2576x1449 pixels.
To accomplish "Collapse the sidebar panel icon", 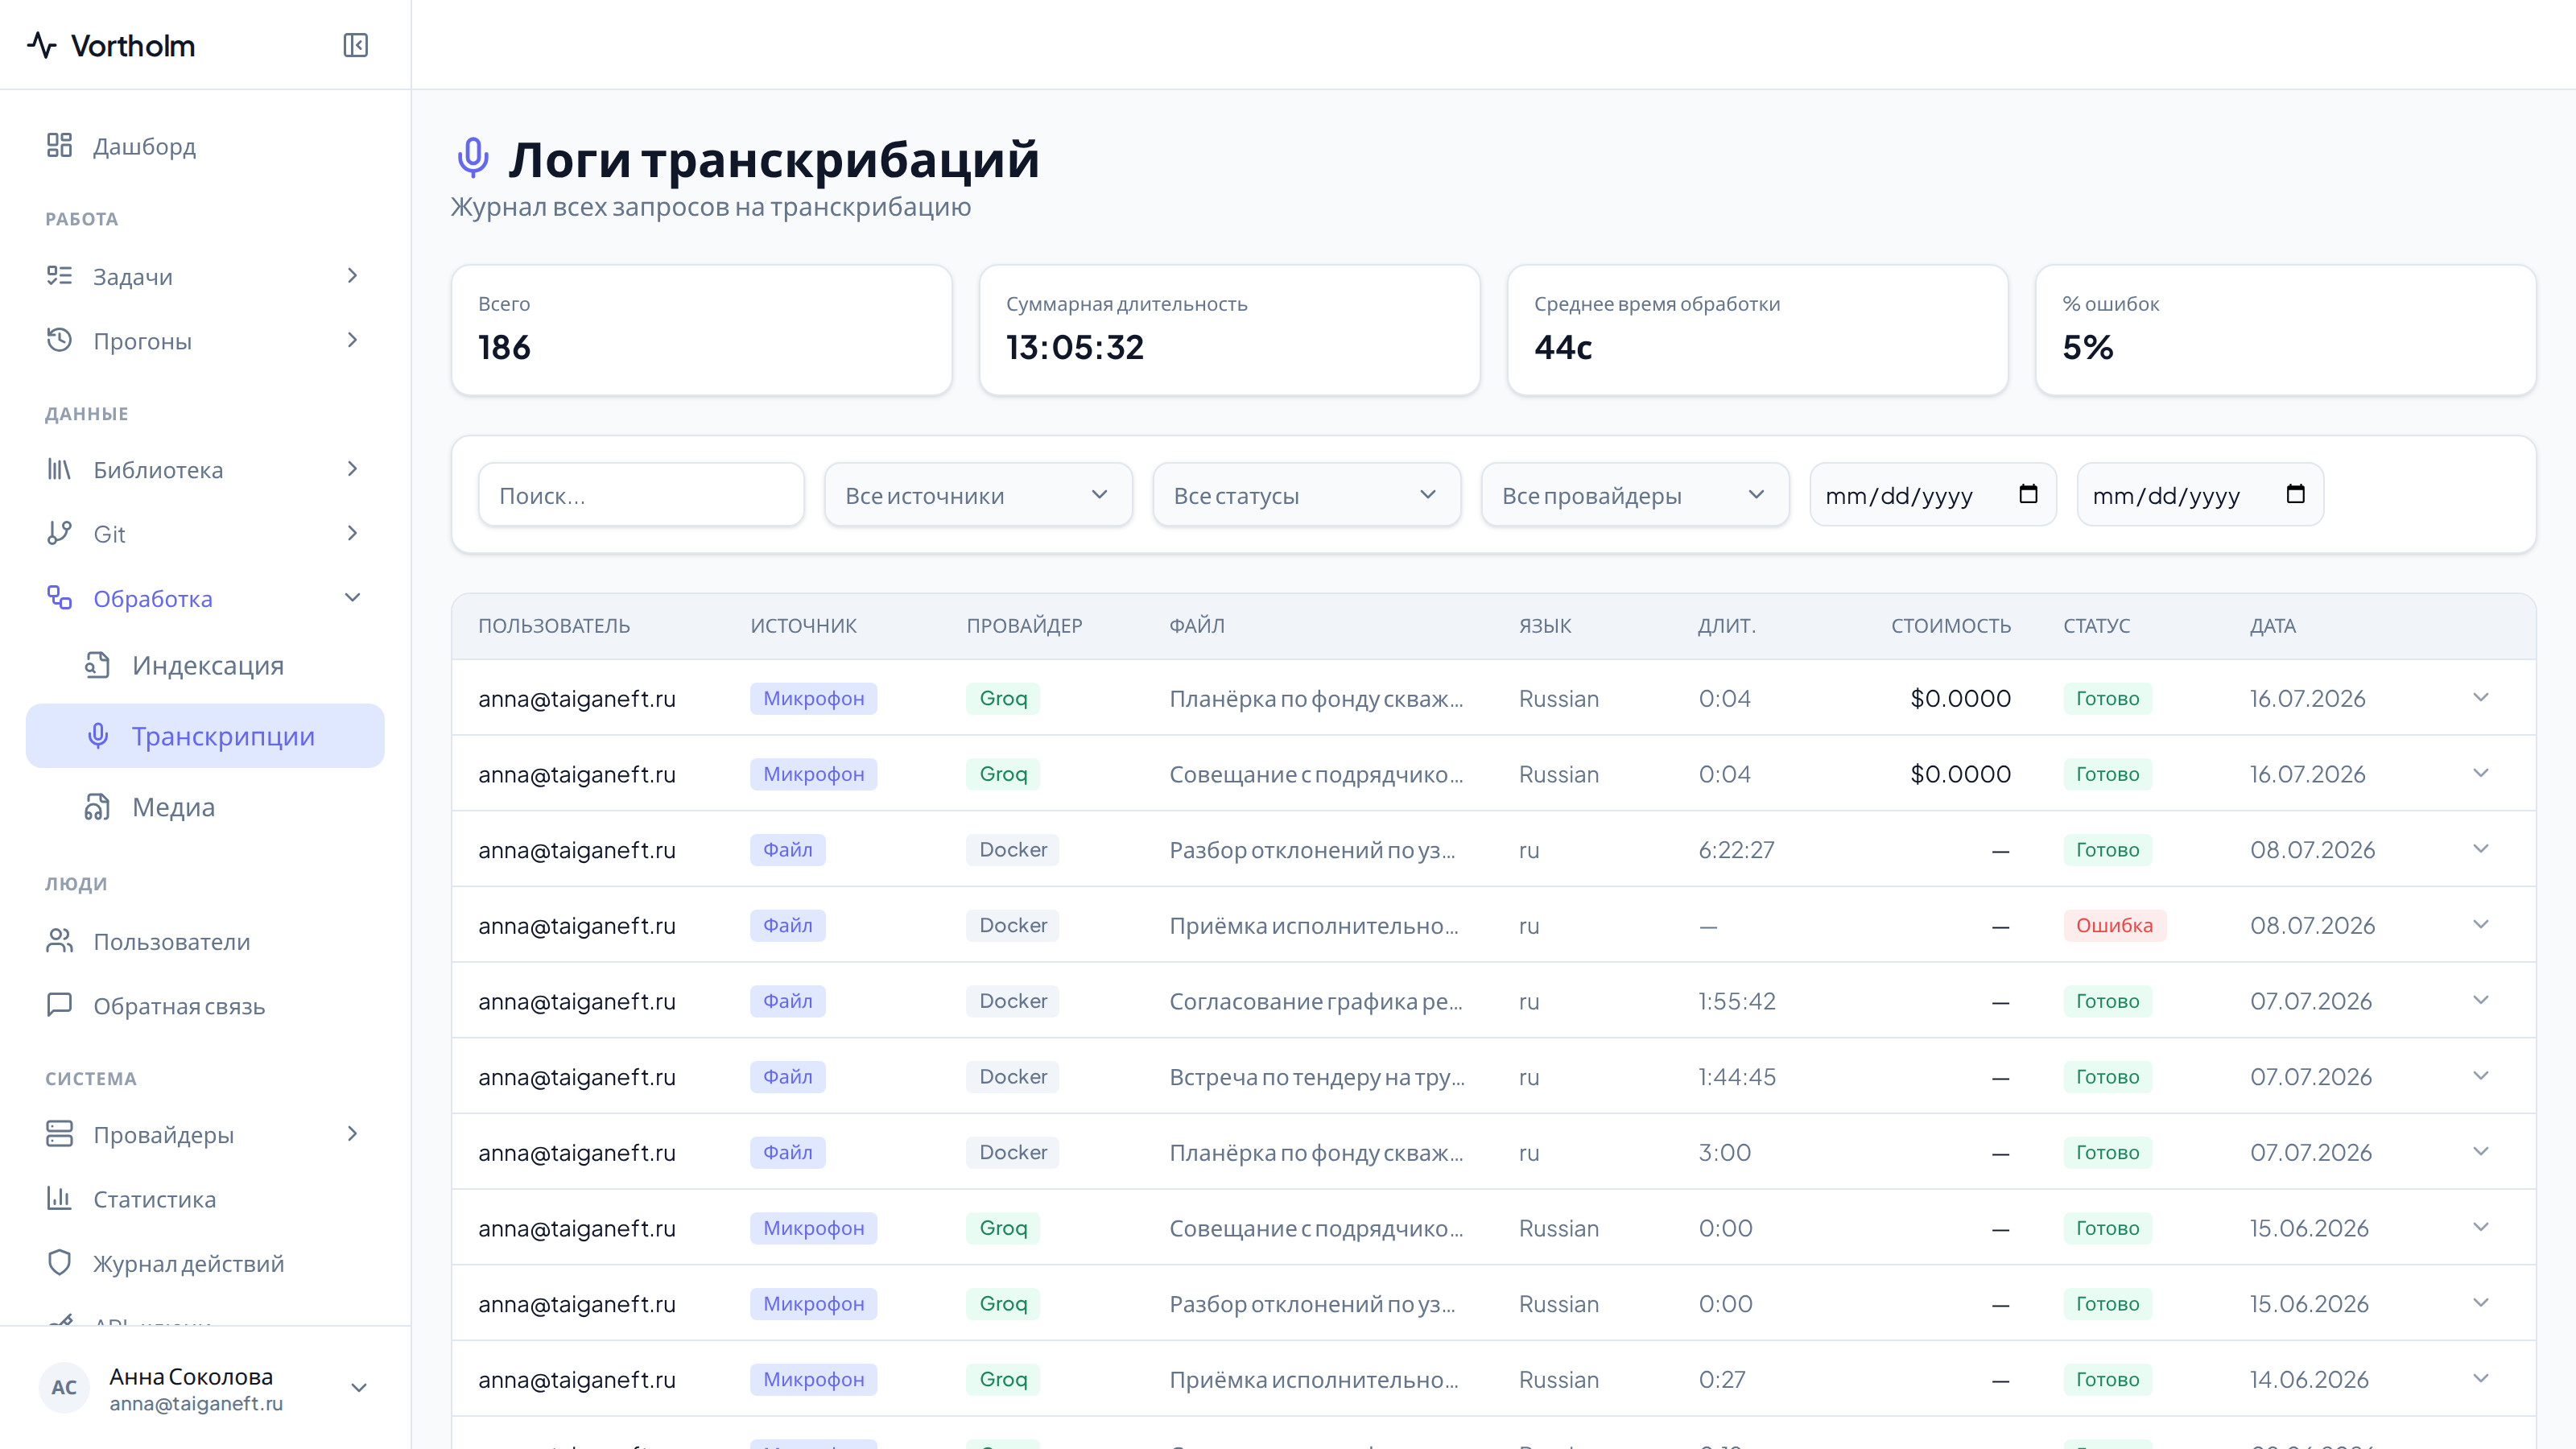I will click(355, 45).
